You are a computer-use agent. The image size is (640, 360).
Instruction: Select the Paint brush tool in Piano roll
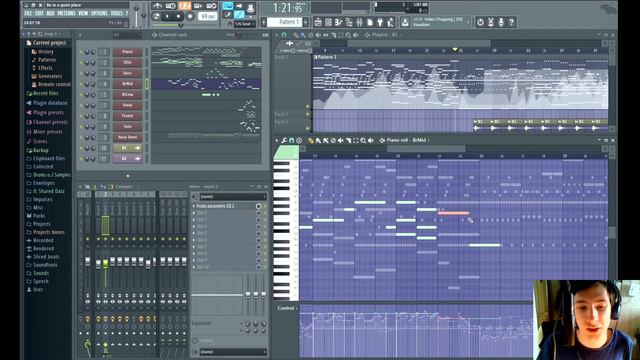318,140
